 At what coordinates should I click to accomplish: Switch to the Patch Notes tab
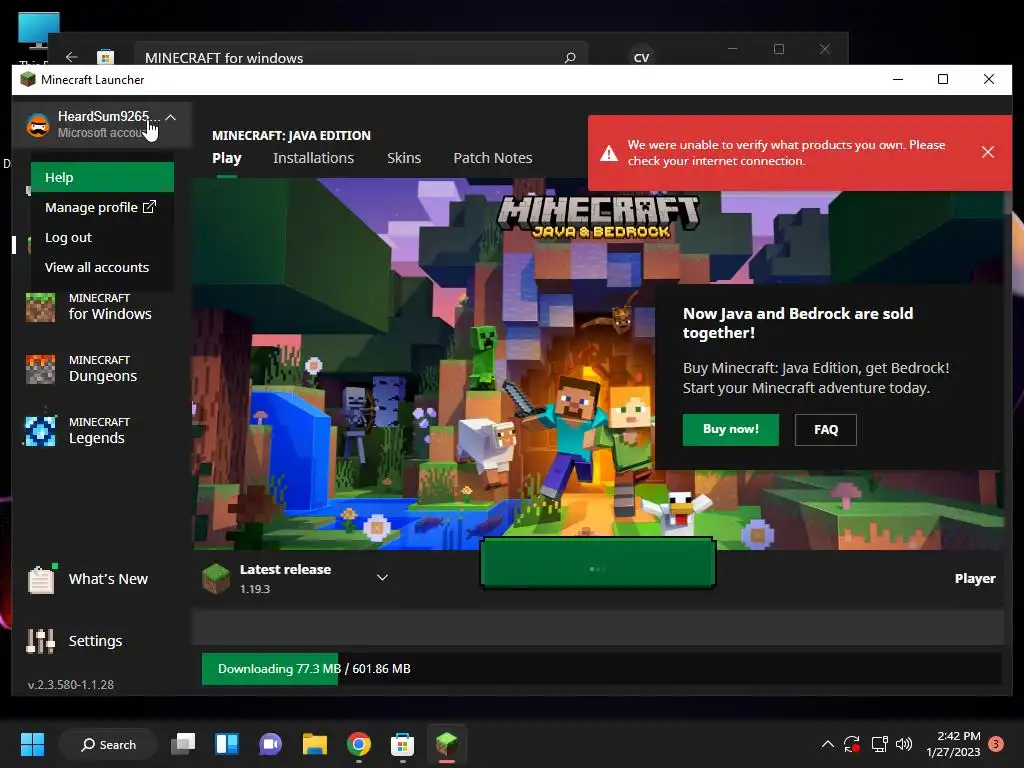point(492,158)
